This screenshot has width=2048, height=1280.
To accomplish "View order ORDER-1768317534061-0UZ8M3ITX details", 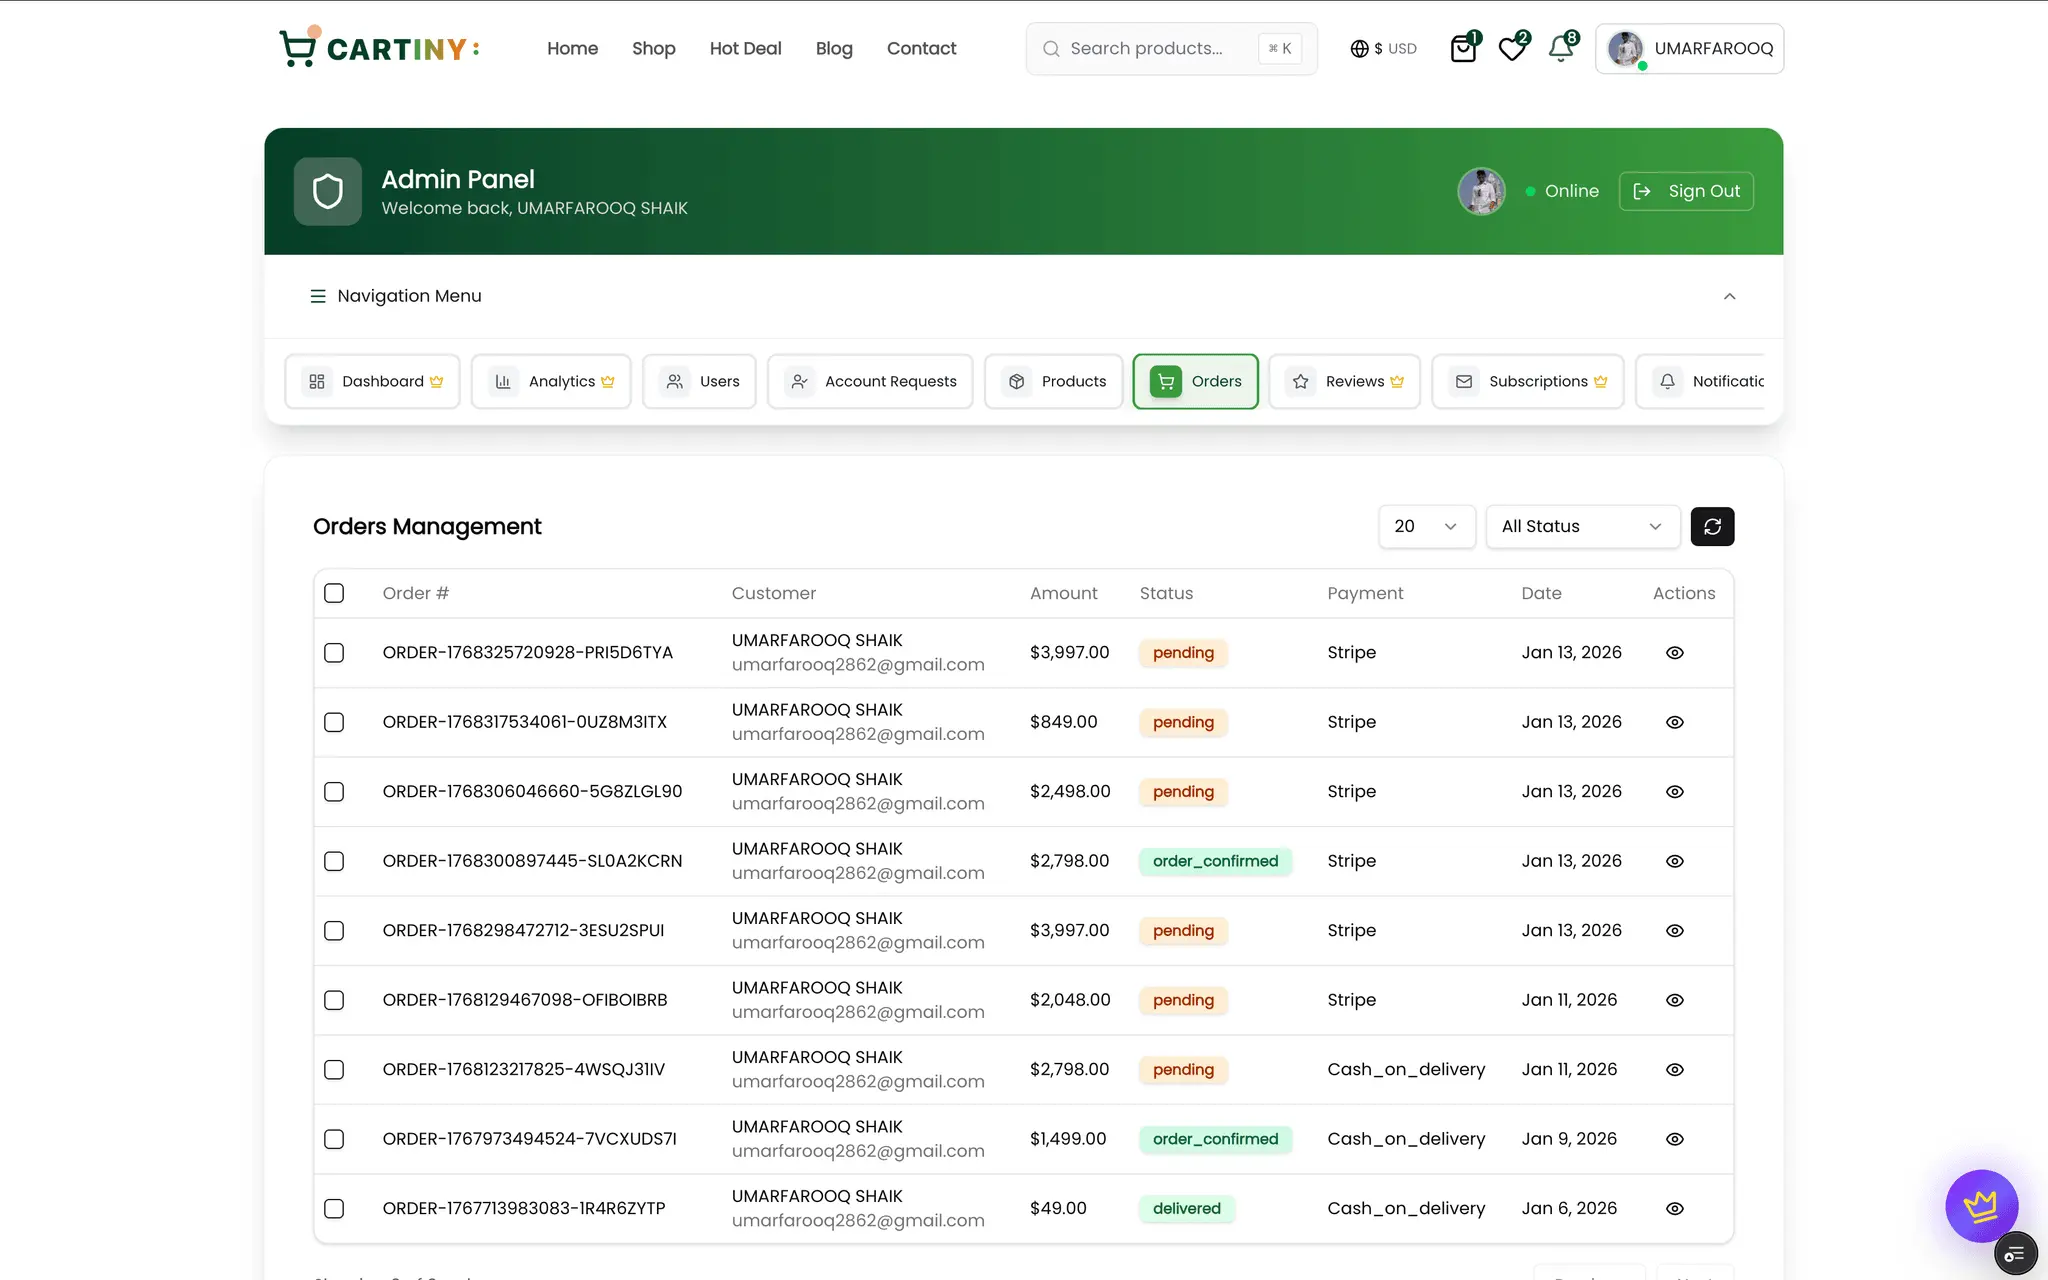I will pos(1675,722).
